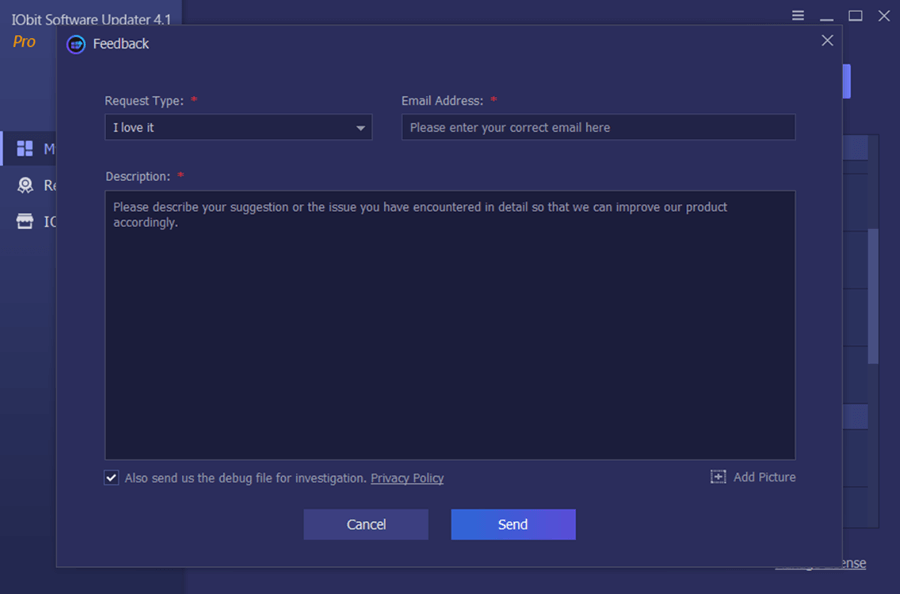Open the Request Type dropdown showing 'I love it'
900x594 pixels.
click(238, 127)
